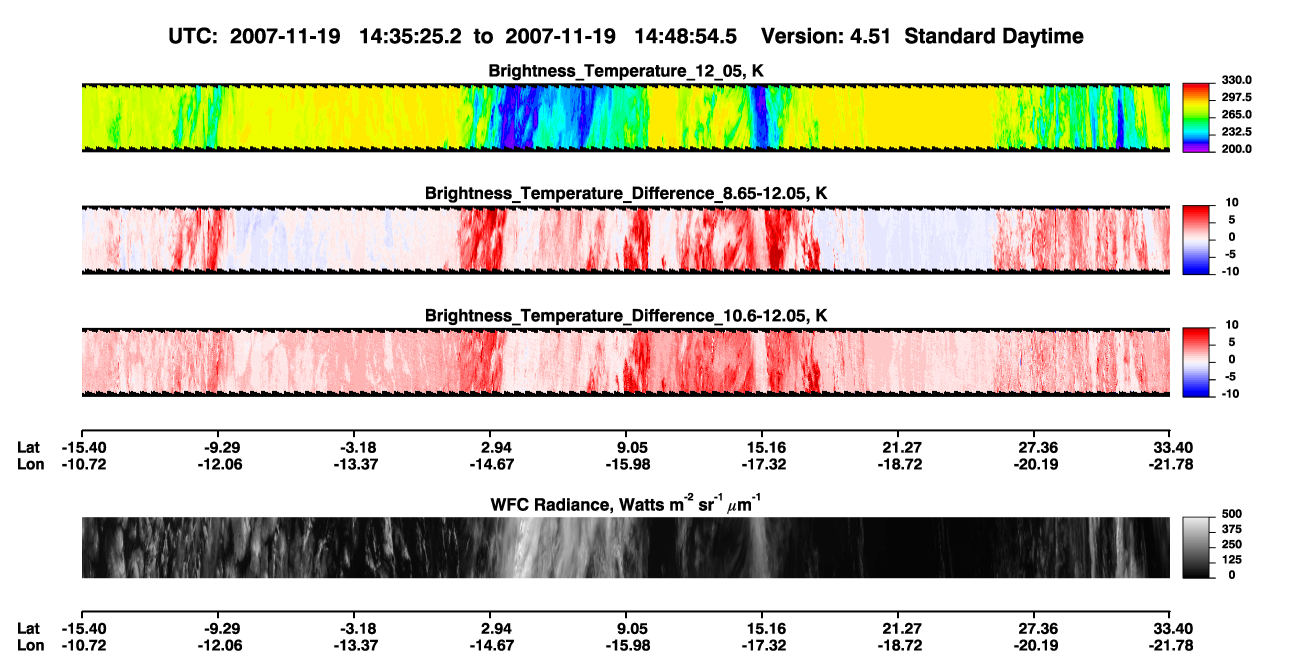Click the grayscale WFC Radiance colorbar
Image resolution: width=1300 pixels, height=667 pixels.
[x=1195, y=548]
